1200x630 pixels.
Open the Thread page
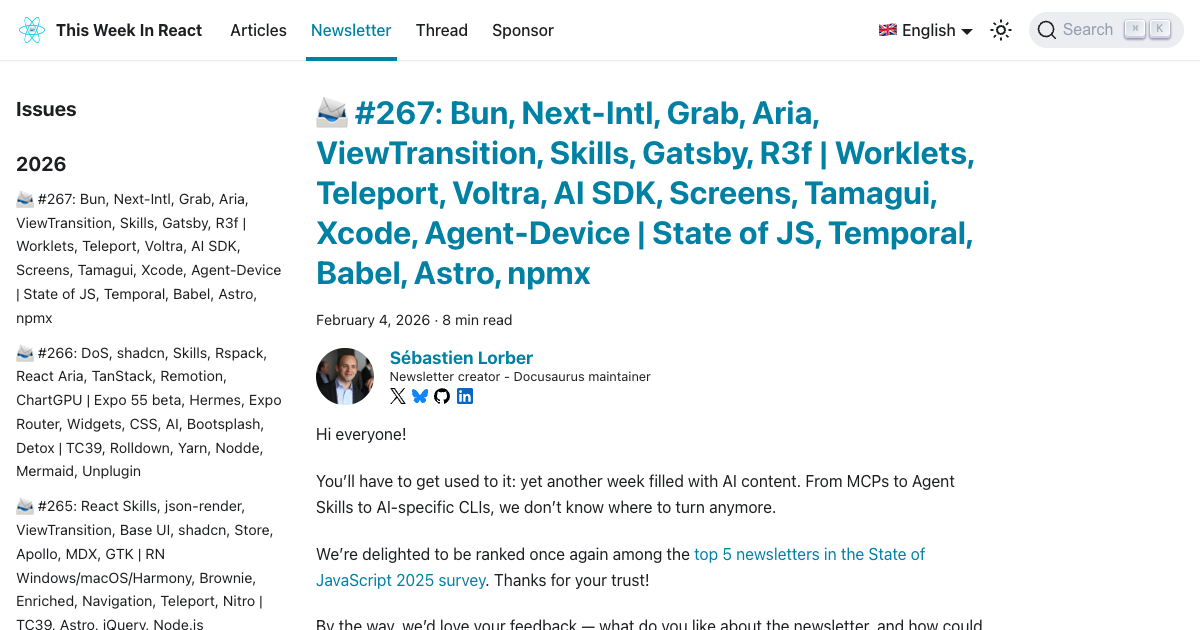[x=442, y=30]
